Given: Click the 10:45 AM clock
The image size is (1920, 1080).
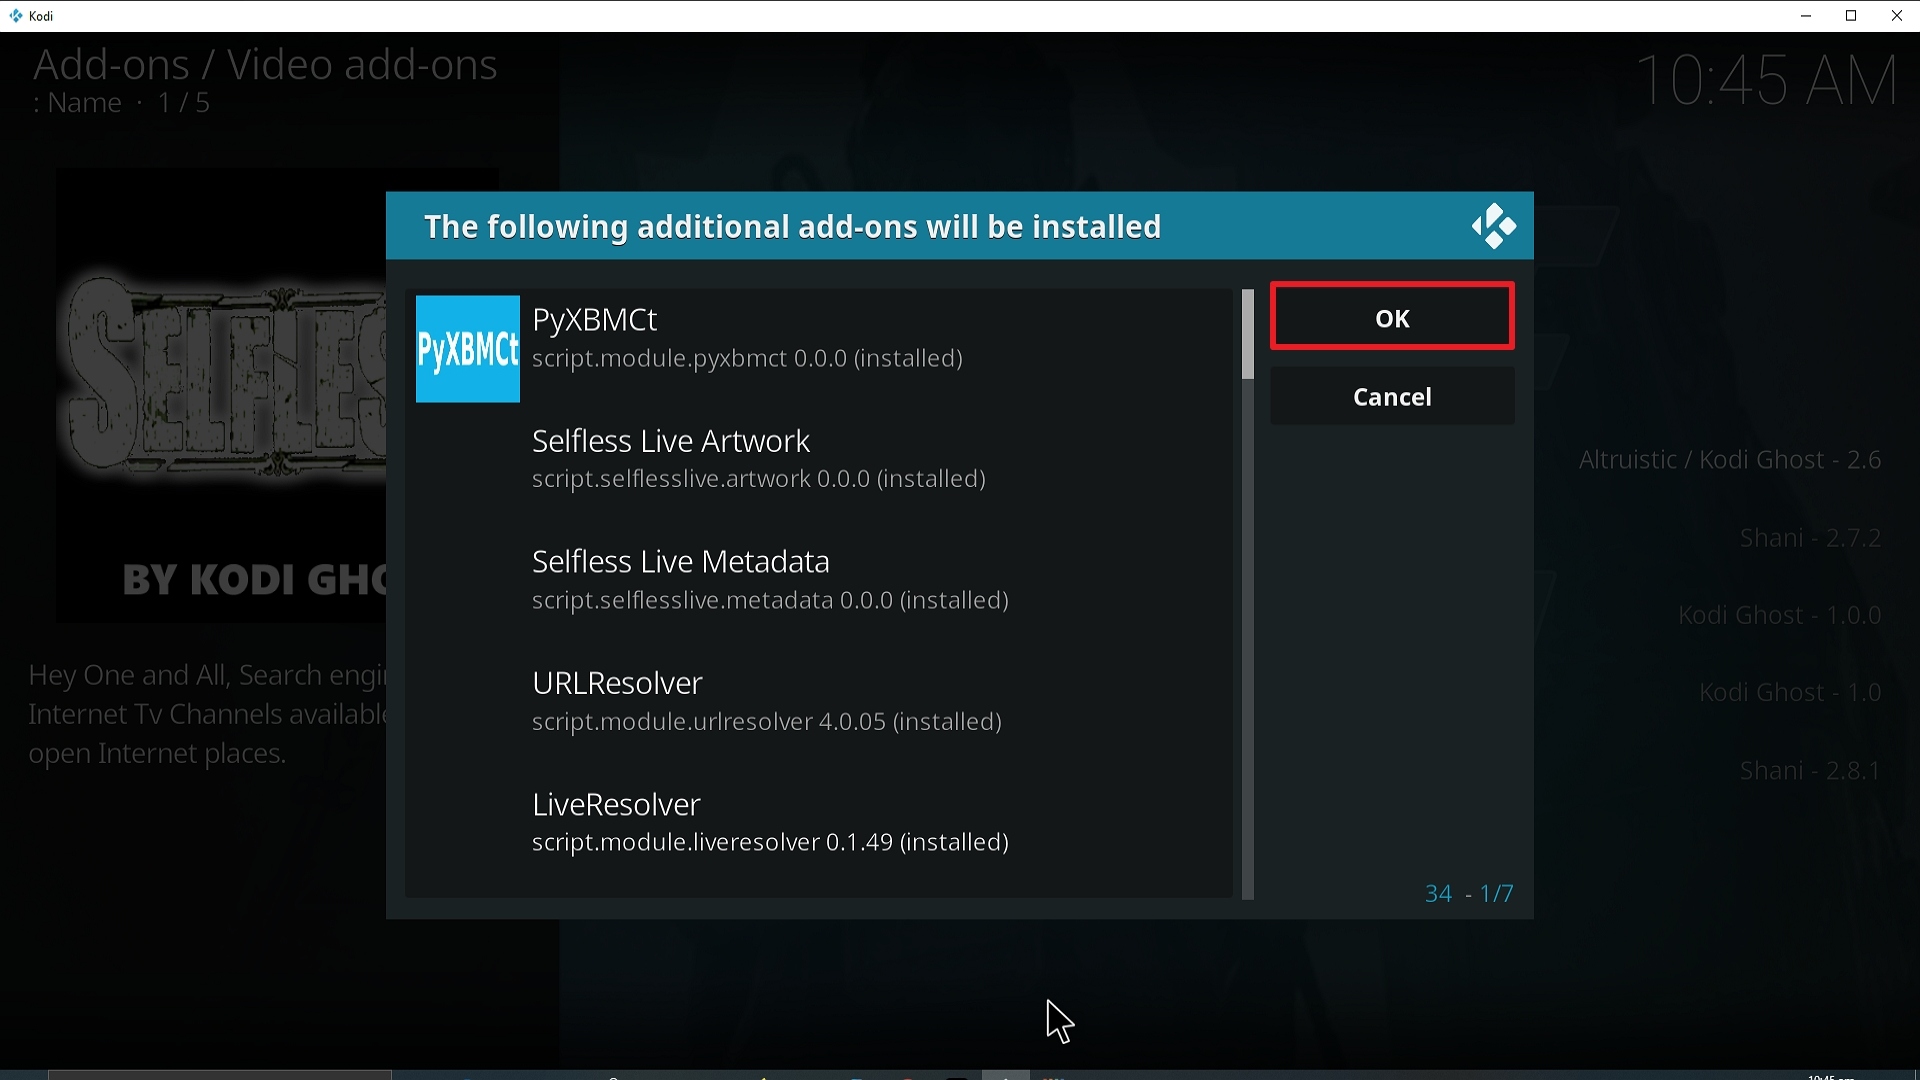Looking at the screenshot, I should 1767,80.
